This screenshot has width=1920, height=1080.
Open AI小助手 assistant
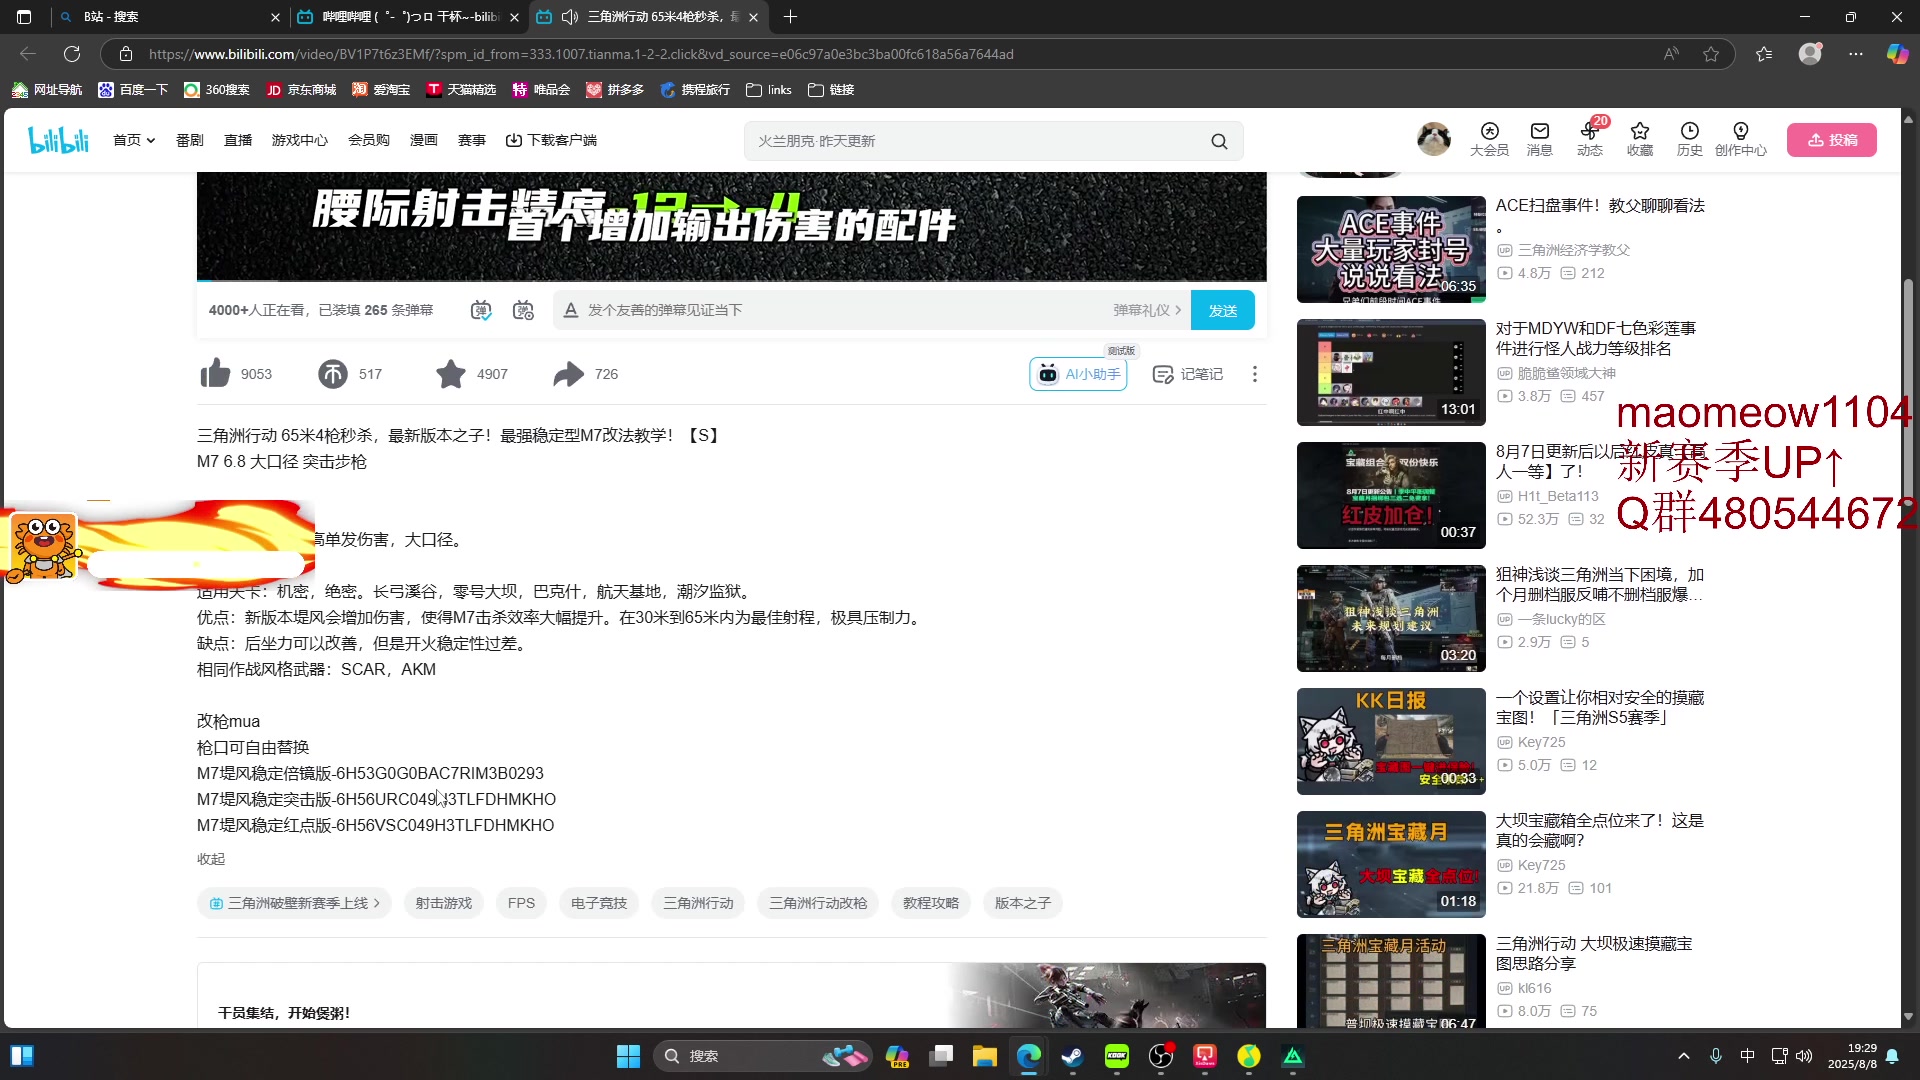(1078, 374)
